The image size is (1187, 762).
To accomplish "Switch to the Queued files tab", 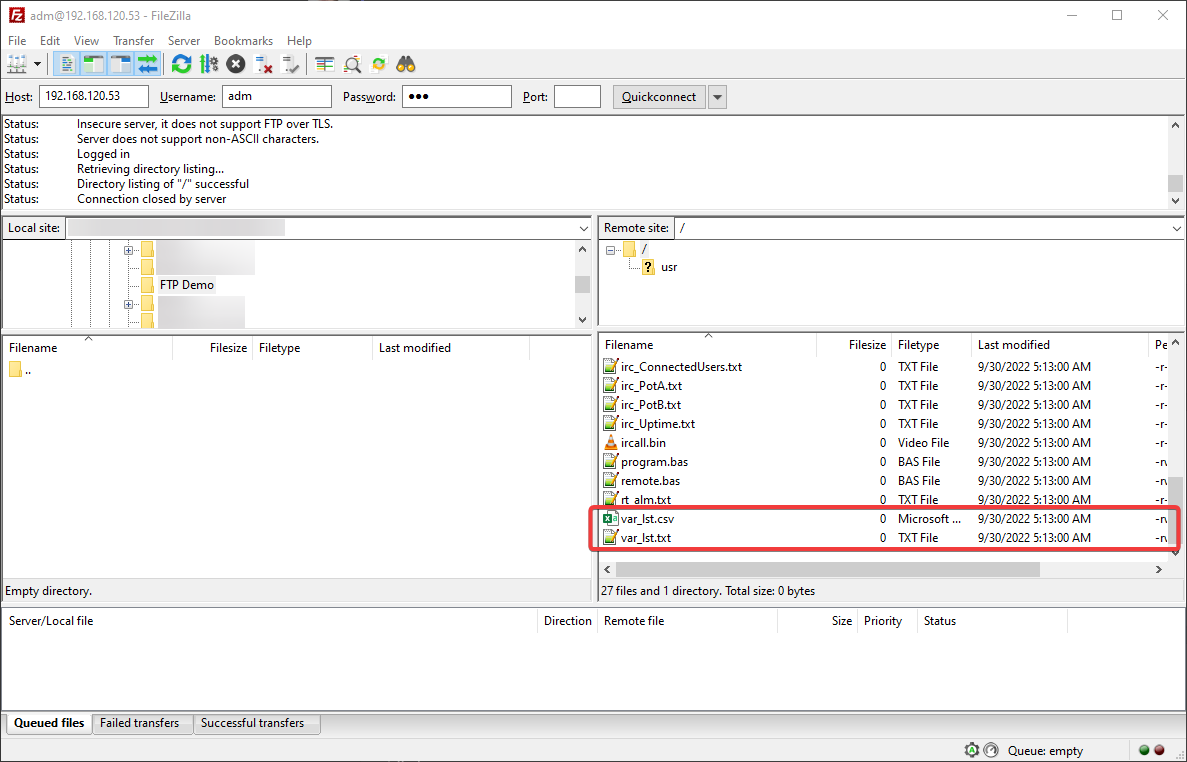I will 48,723.
